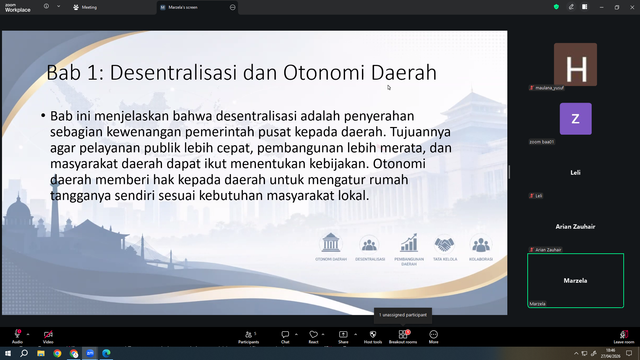Viewport: 640px width, 360px height.
Task: Click the shared slide title text
Action: pyautogui.click(x=241, y=73)
